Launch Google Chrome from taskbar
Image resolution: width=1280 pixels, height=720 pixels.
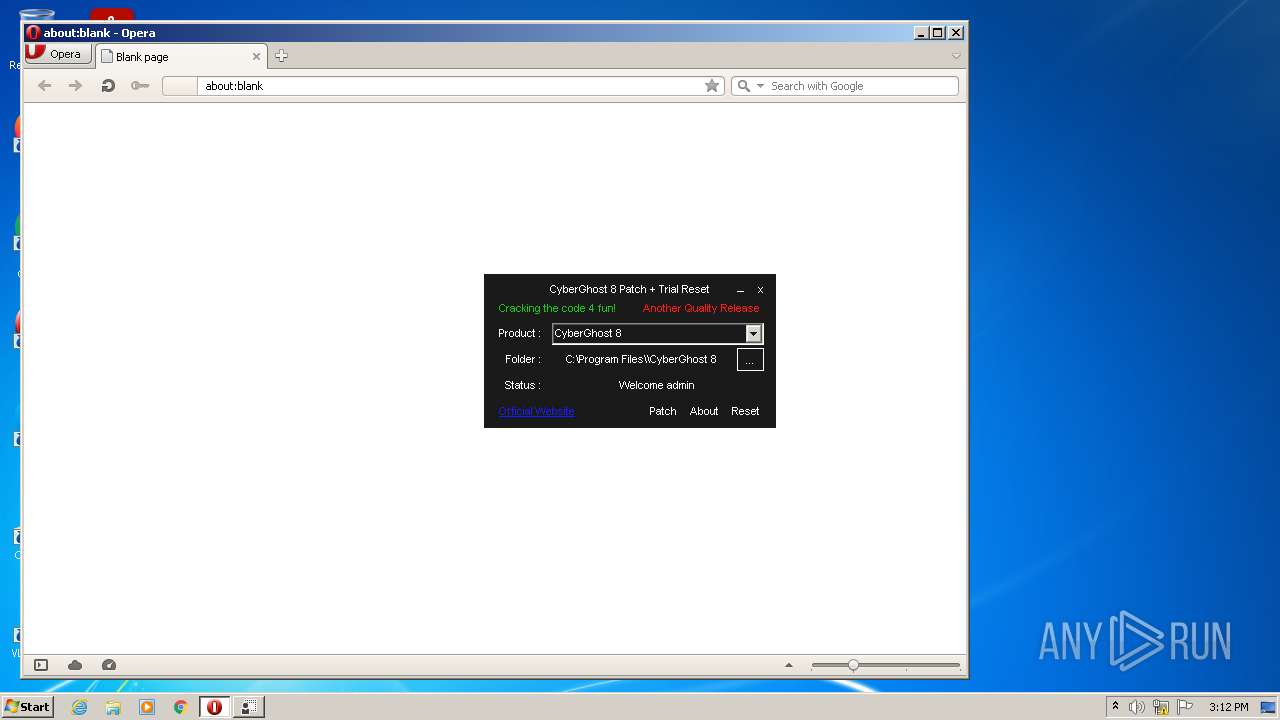pos(180,707)
